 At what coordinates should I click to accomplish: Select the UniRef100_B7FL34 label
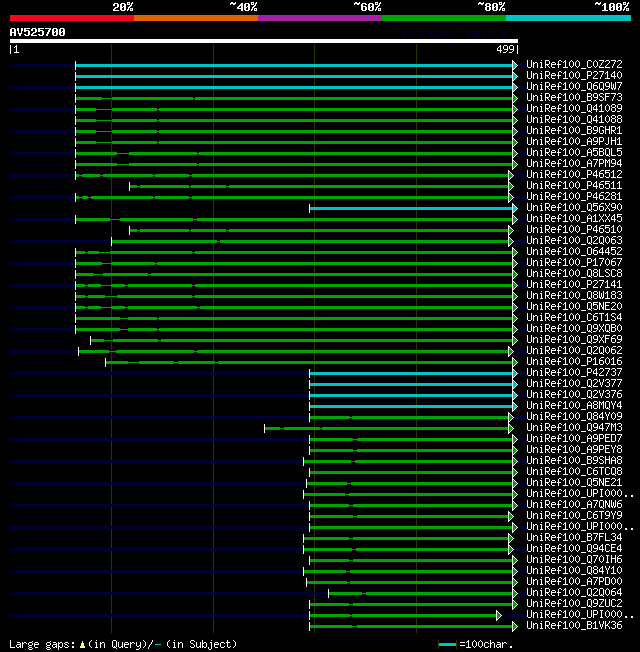pyautogui.click(x=574, y=538)
